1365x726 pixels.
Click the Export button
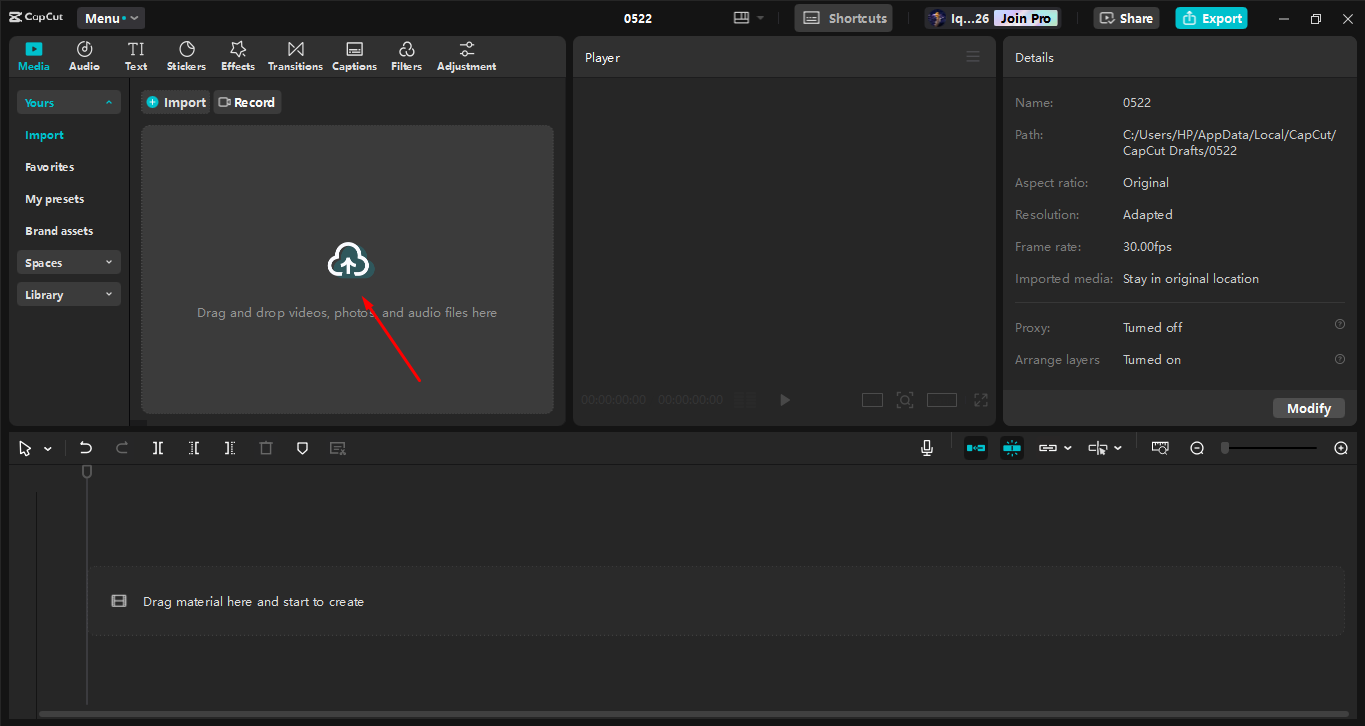pyautogui.click(x=1211, y=18)
